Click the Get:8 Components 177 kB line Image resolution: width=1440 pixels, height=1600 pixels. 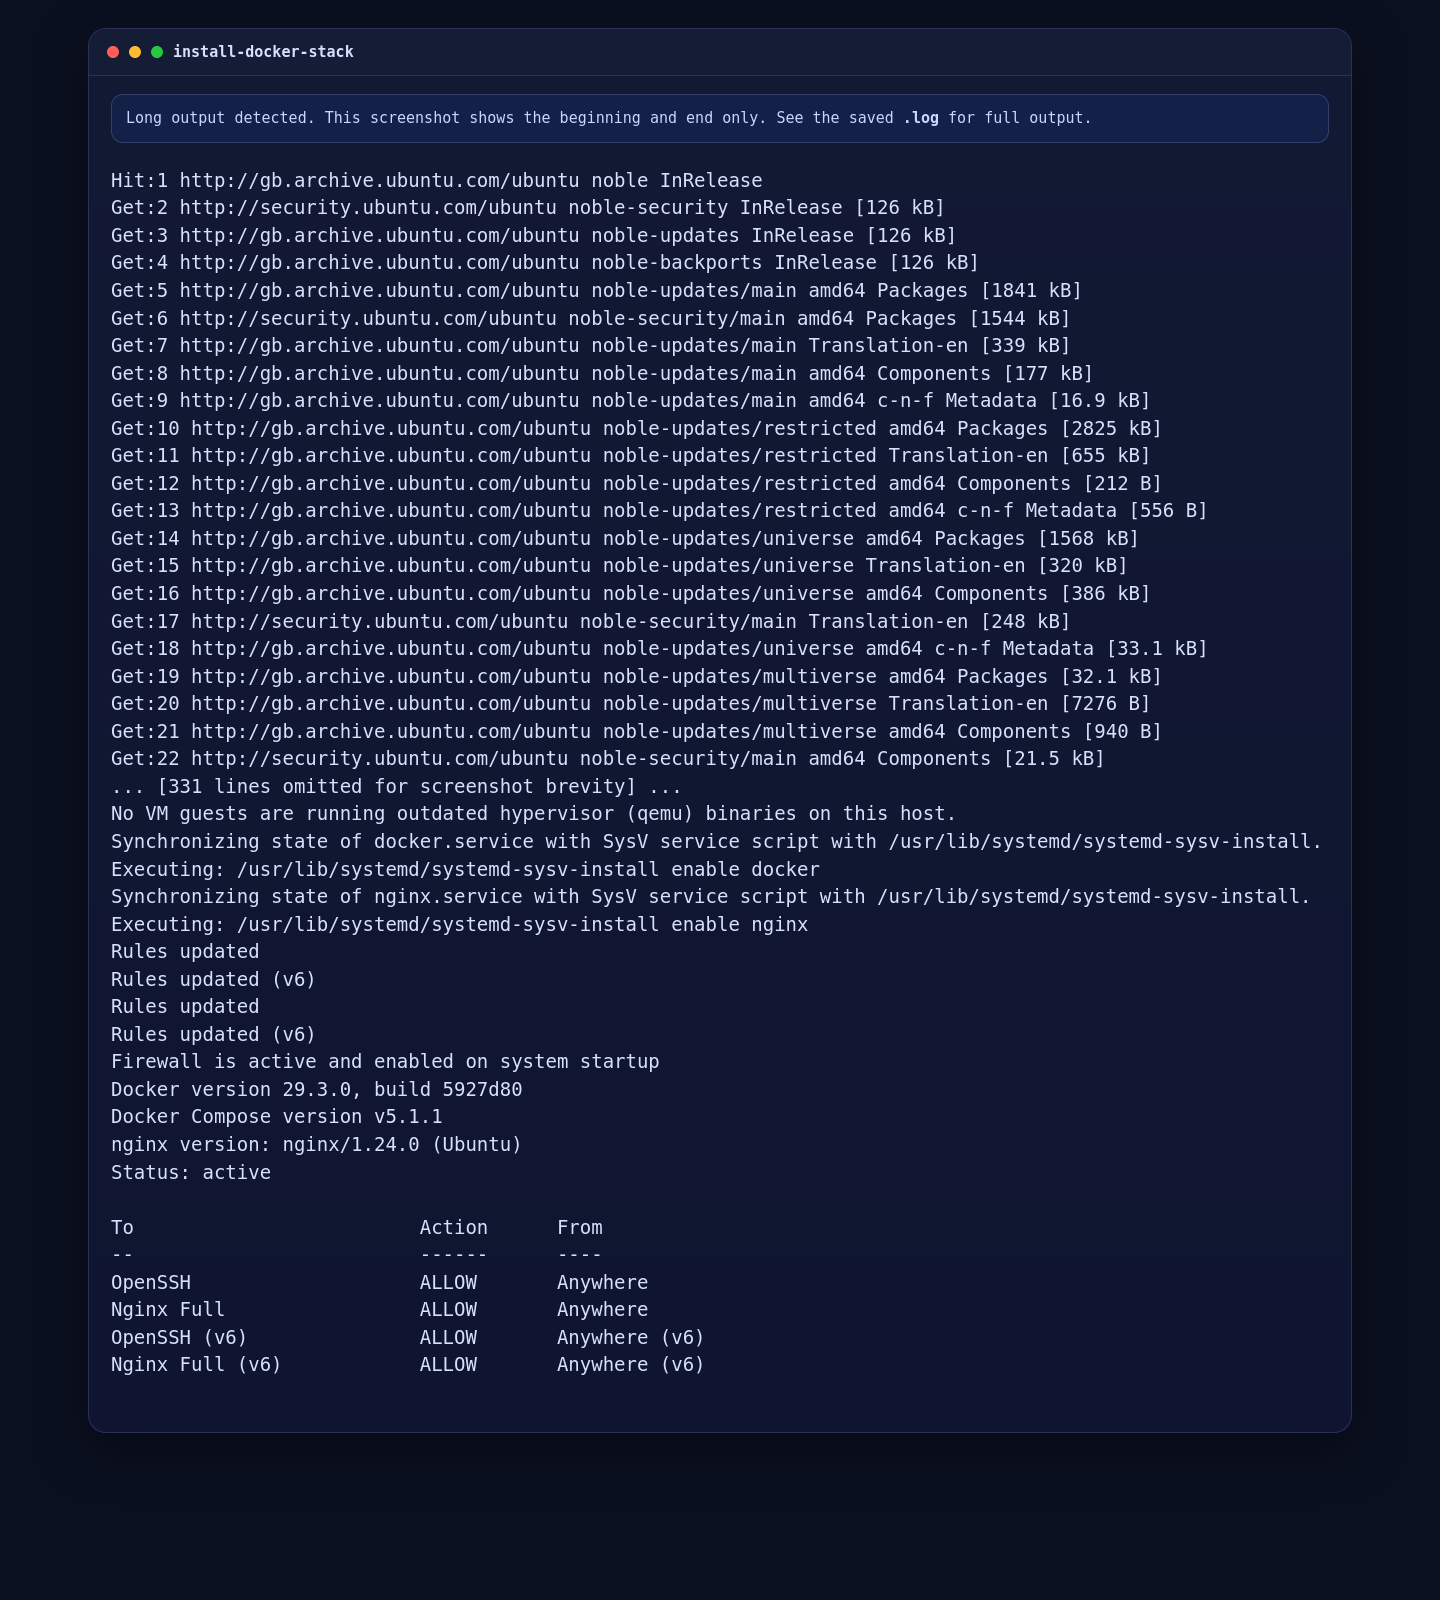point(602,374)
